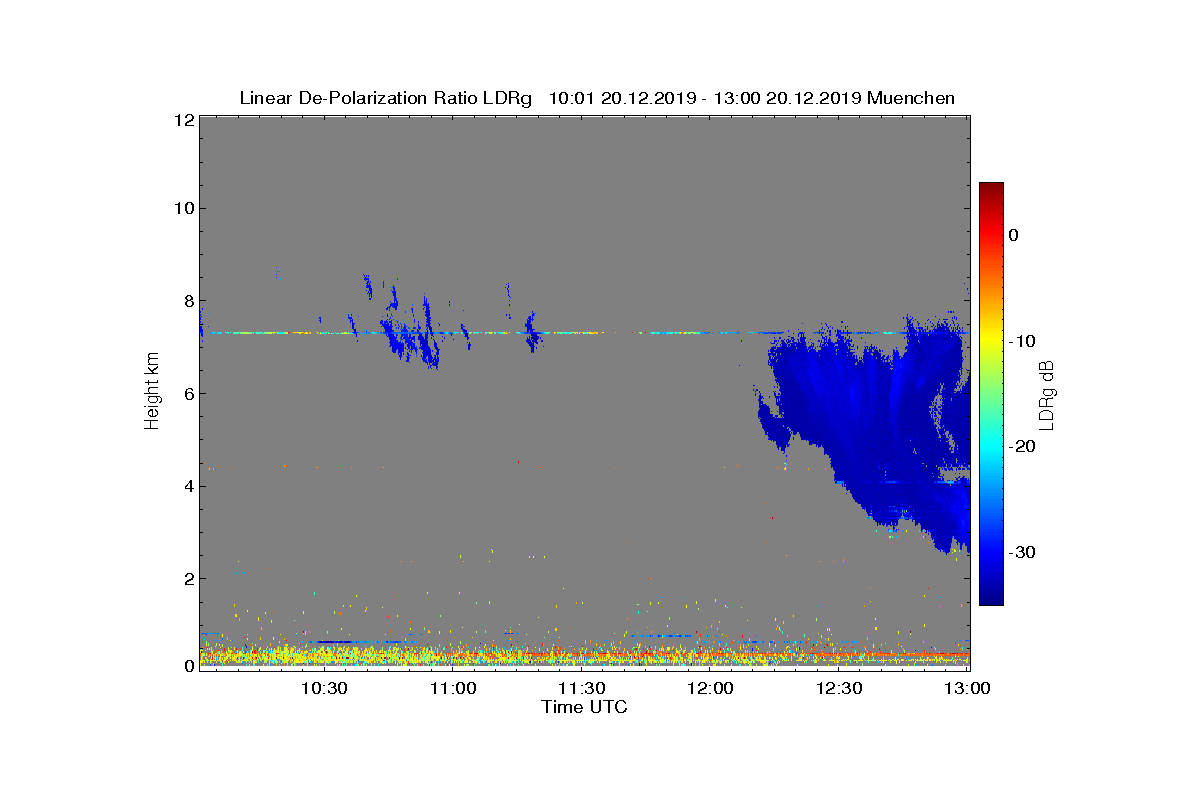
Task: Click the 13:00 time tick label
Action: pos(967,688)
